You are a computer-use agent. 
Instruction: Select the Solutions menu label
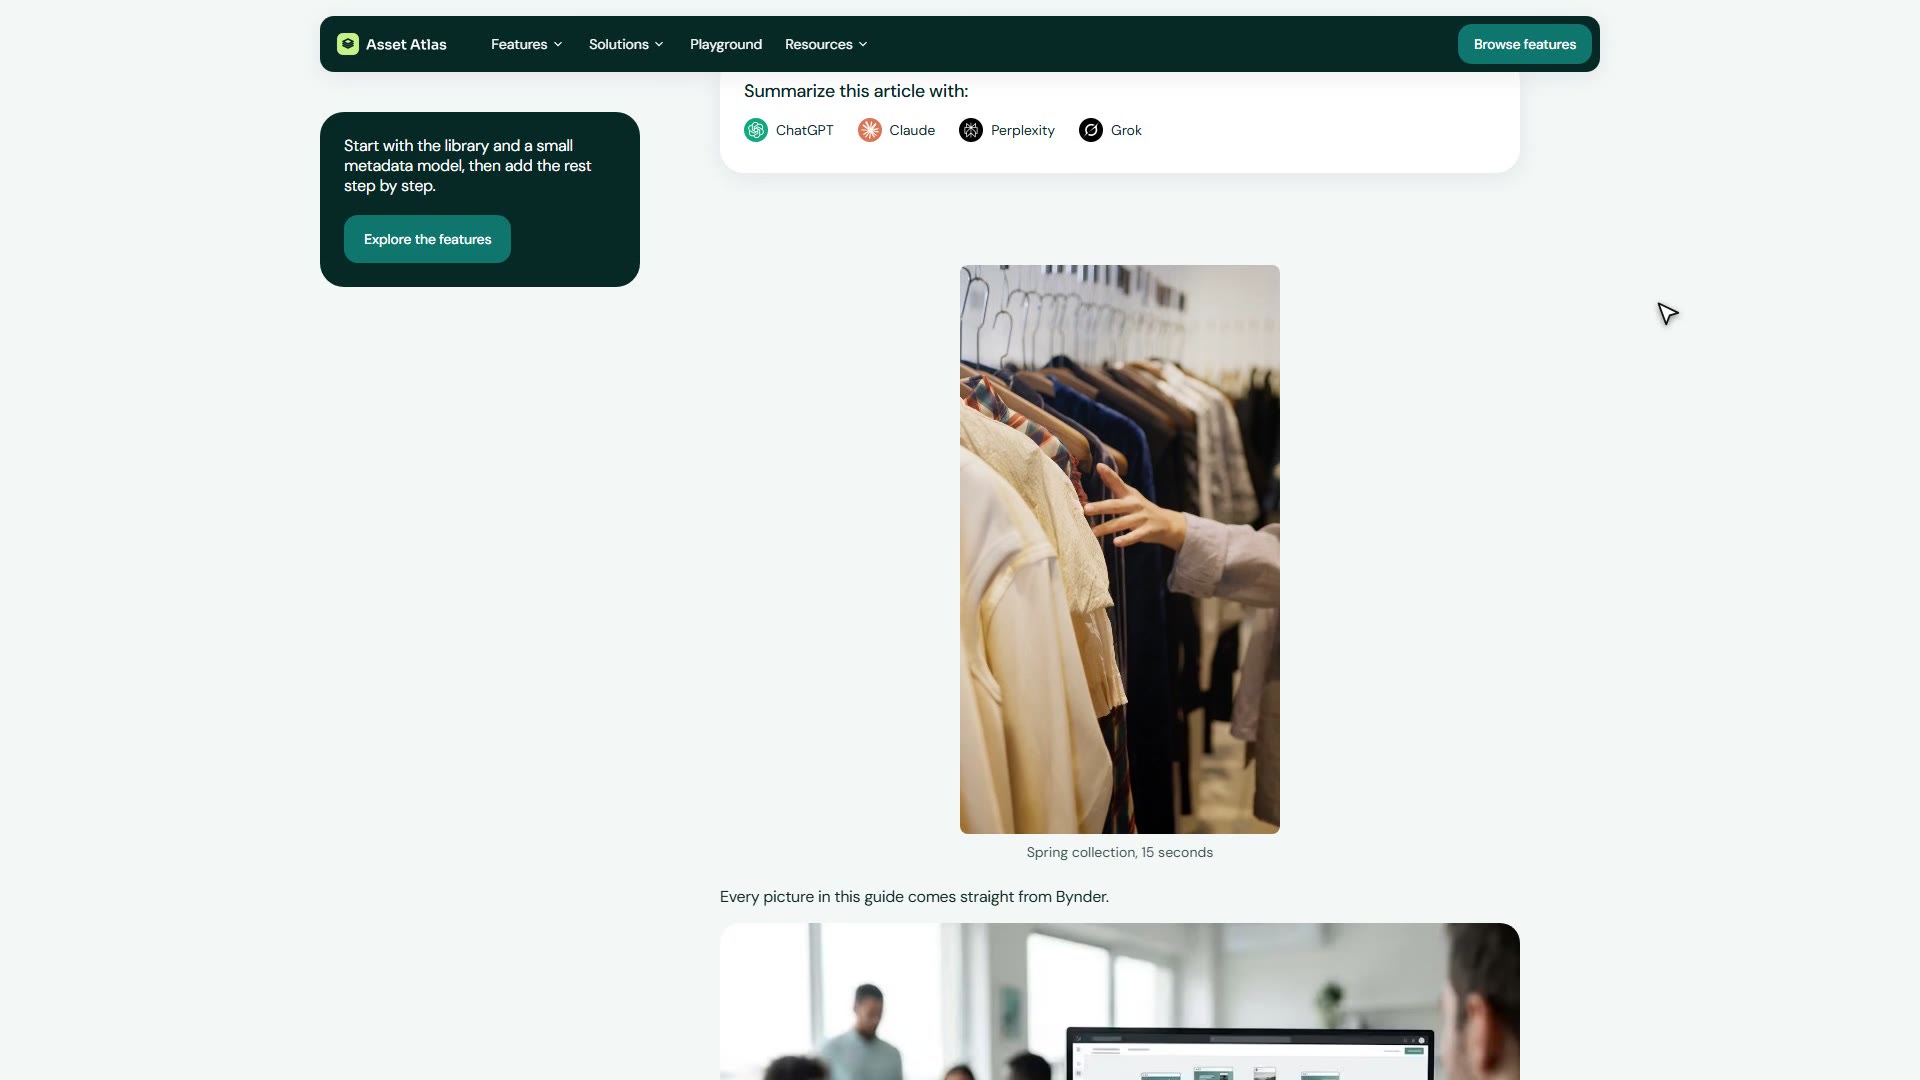click(x=618, y=44)
